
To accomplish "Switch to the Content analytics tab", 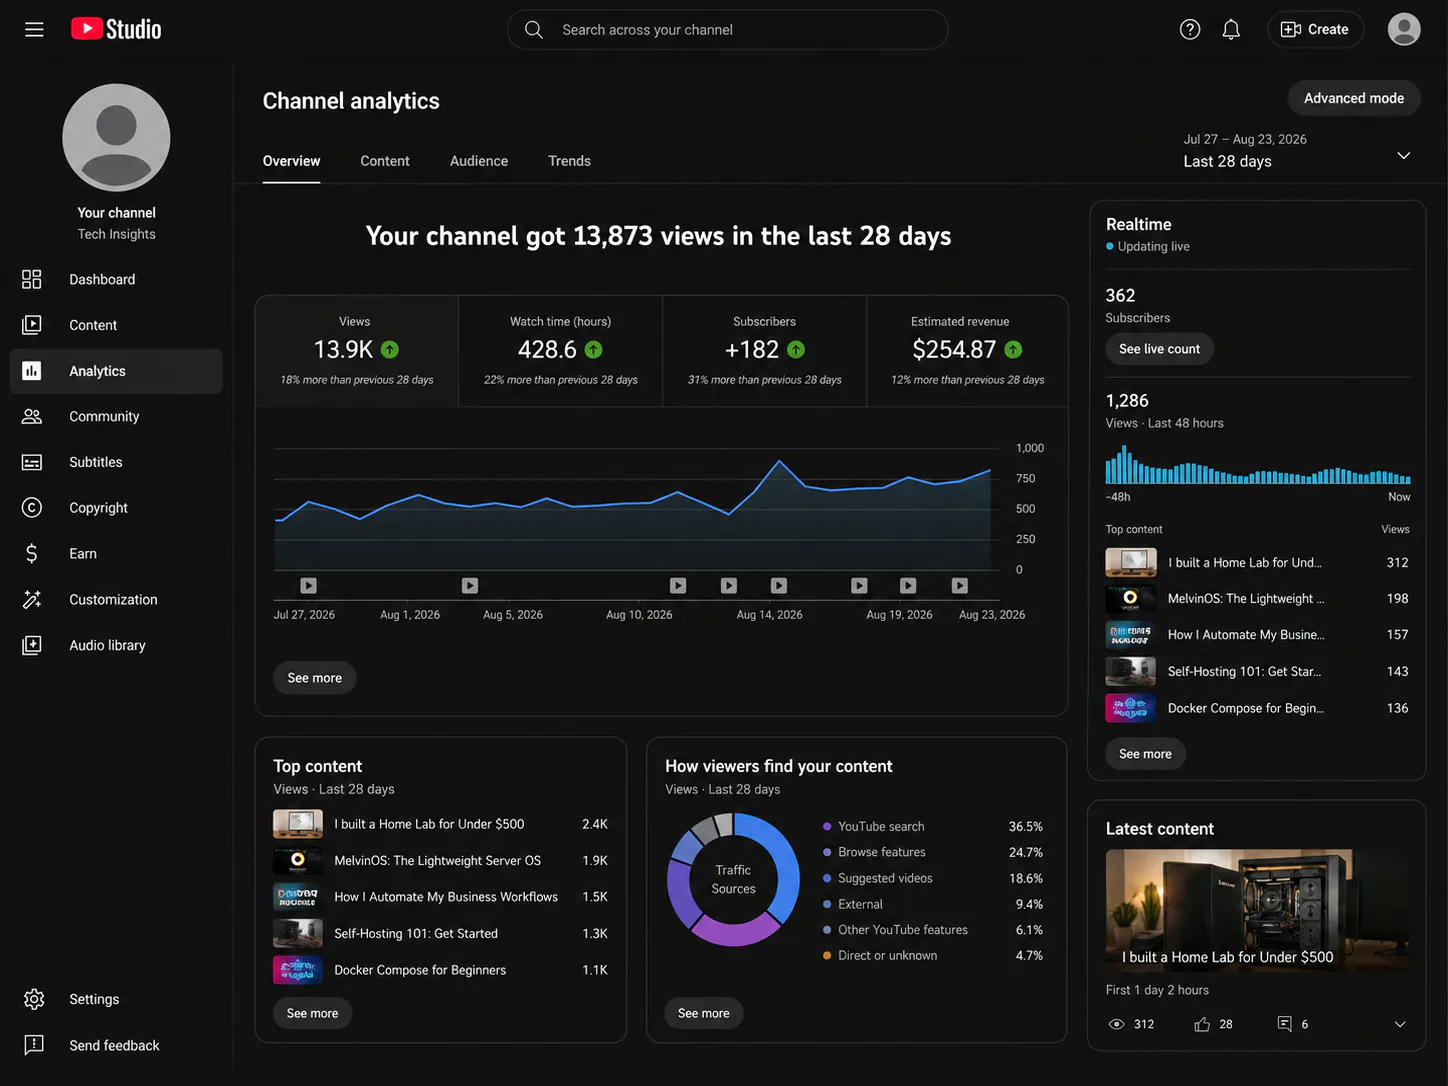I will point(385,161).
